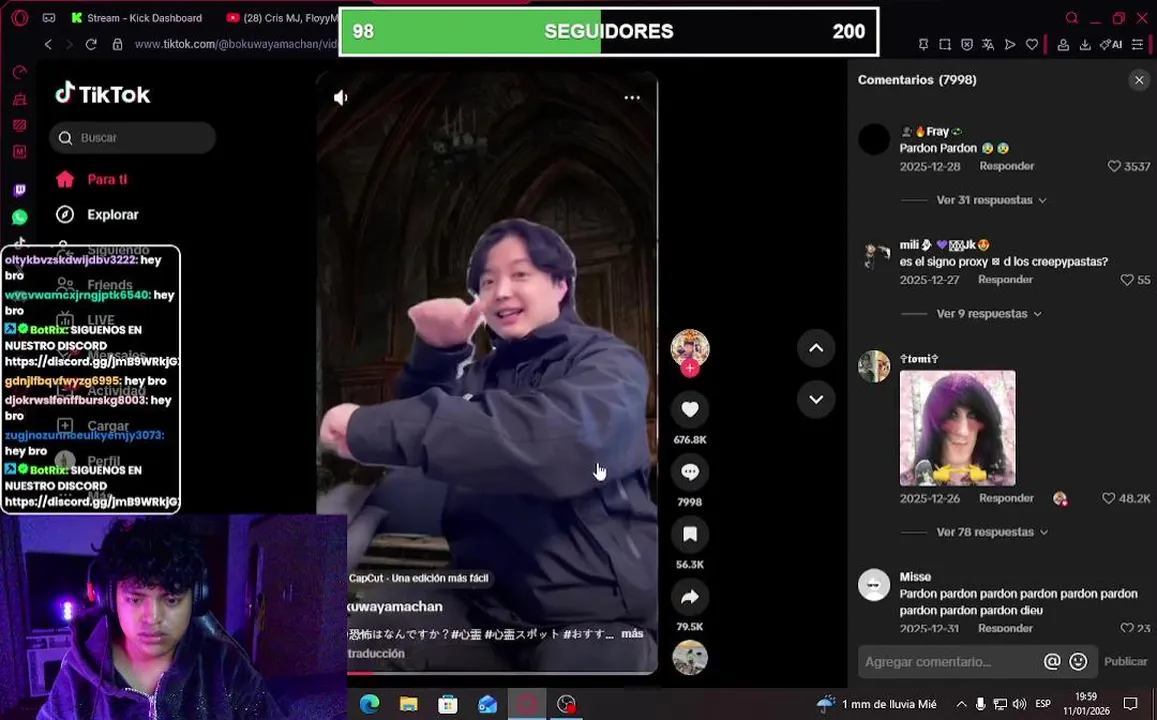This screenshot has width=1157, height=720.
Task: Reply to tomi's image comment
Action: (1006, 498)
